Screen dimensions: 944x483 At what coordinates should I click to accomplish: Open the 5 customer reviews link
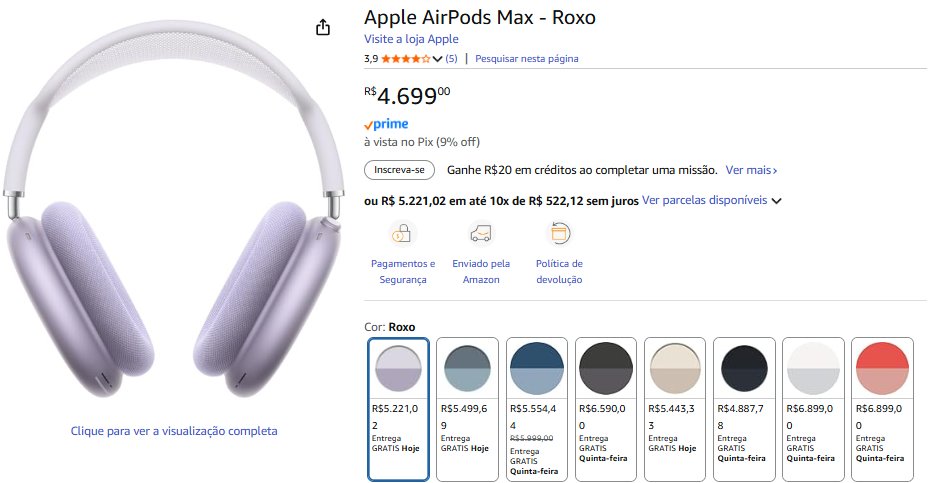click(x=451, y=59)
